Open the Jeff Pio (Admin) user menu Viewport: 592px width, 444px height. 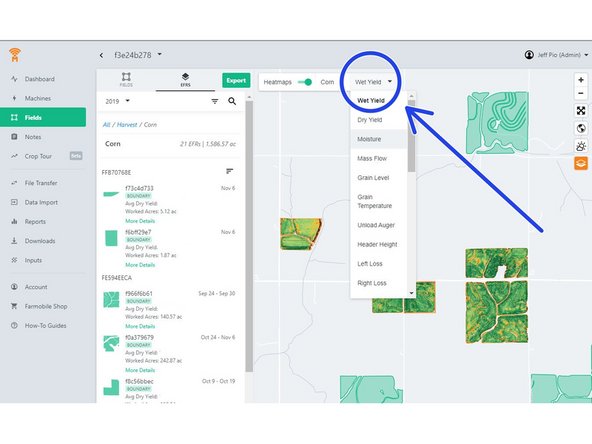556,55
